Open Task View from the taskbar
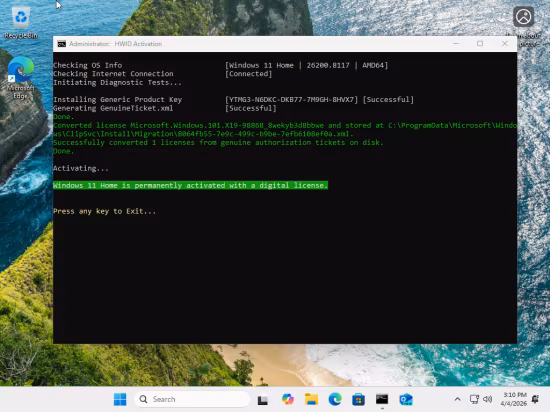Image resolution: width=550 pixels, height=412 pixels. (263, 400)
